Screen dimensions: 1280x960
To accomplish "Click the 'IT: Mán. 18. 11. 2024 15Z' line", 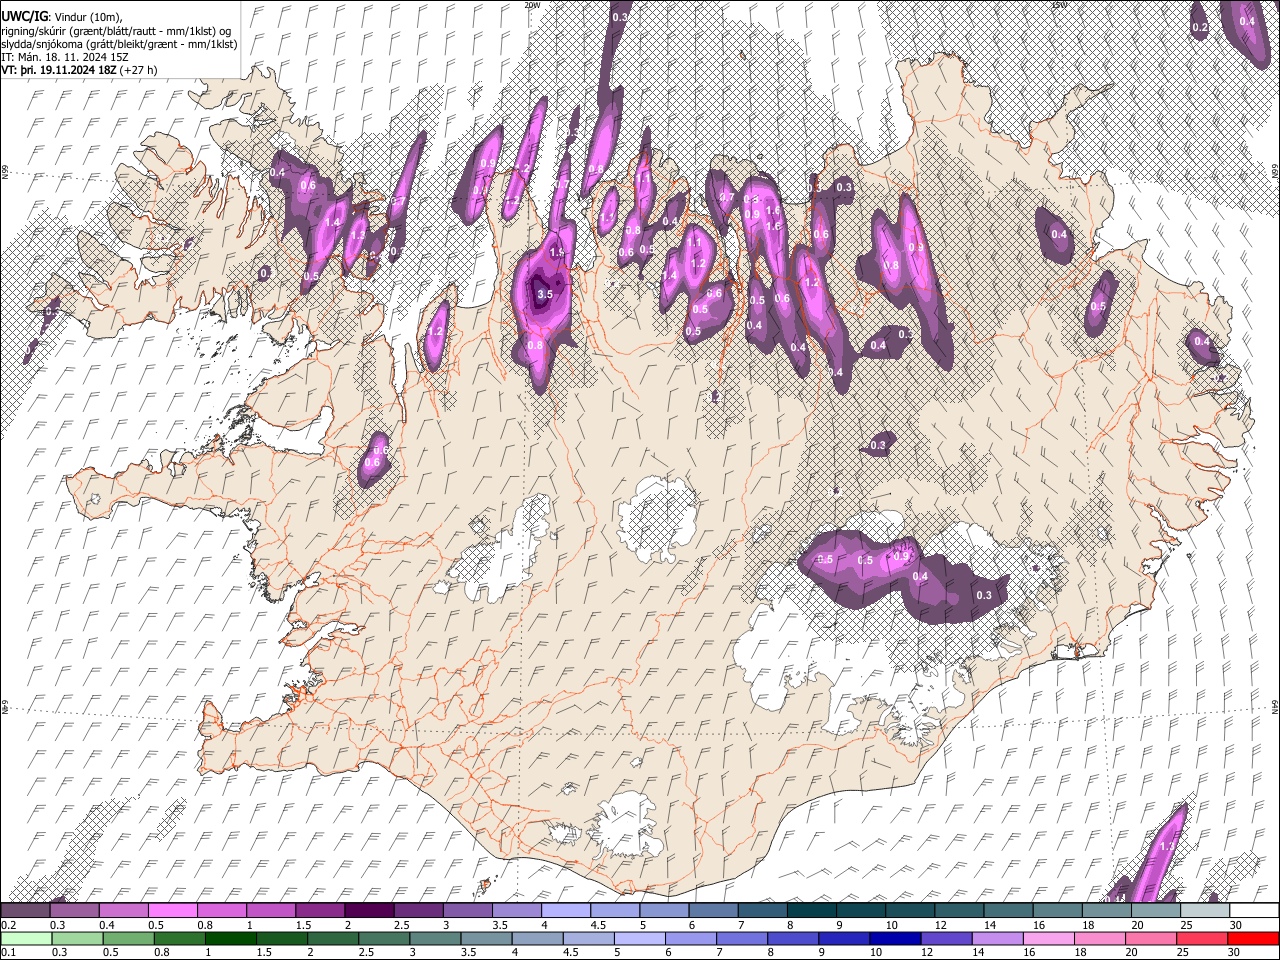I will pyautogui.click(x=64, y=57).
